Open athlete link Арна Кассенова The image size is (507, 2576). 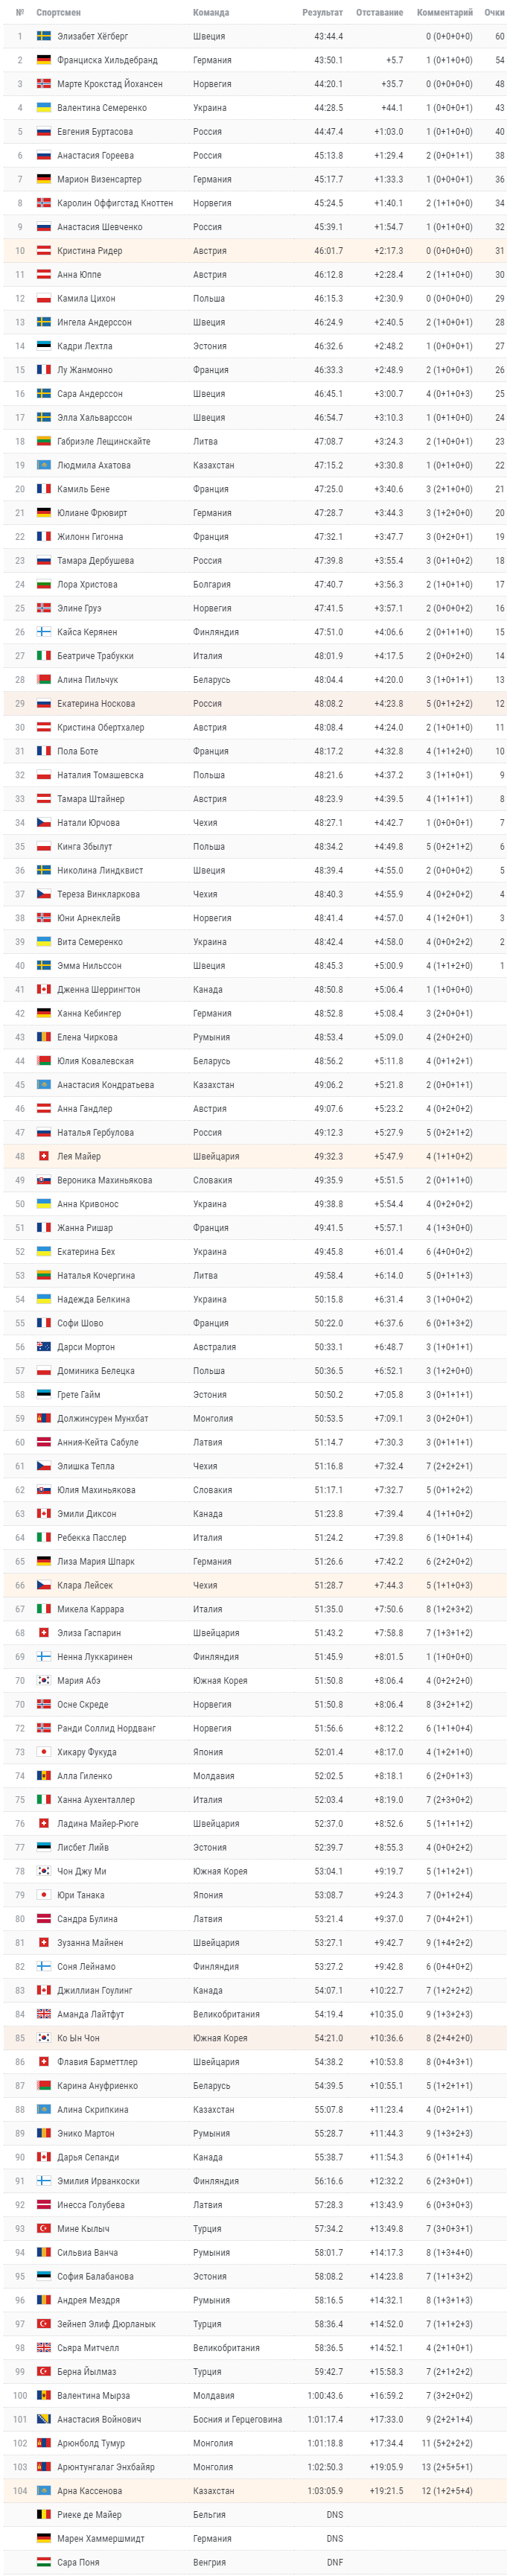tap(90, 2492)
